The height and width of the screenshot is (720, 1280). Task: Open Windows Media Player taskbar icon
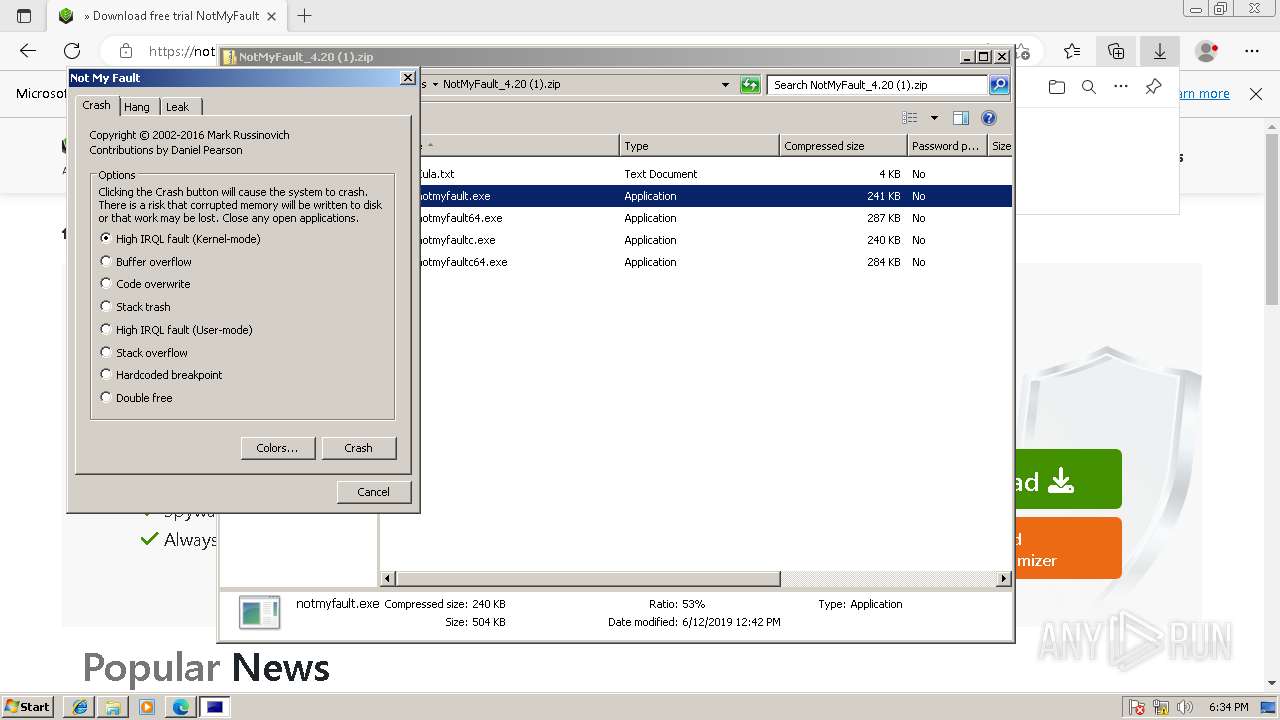click(147, 707)
